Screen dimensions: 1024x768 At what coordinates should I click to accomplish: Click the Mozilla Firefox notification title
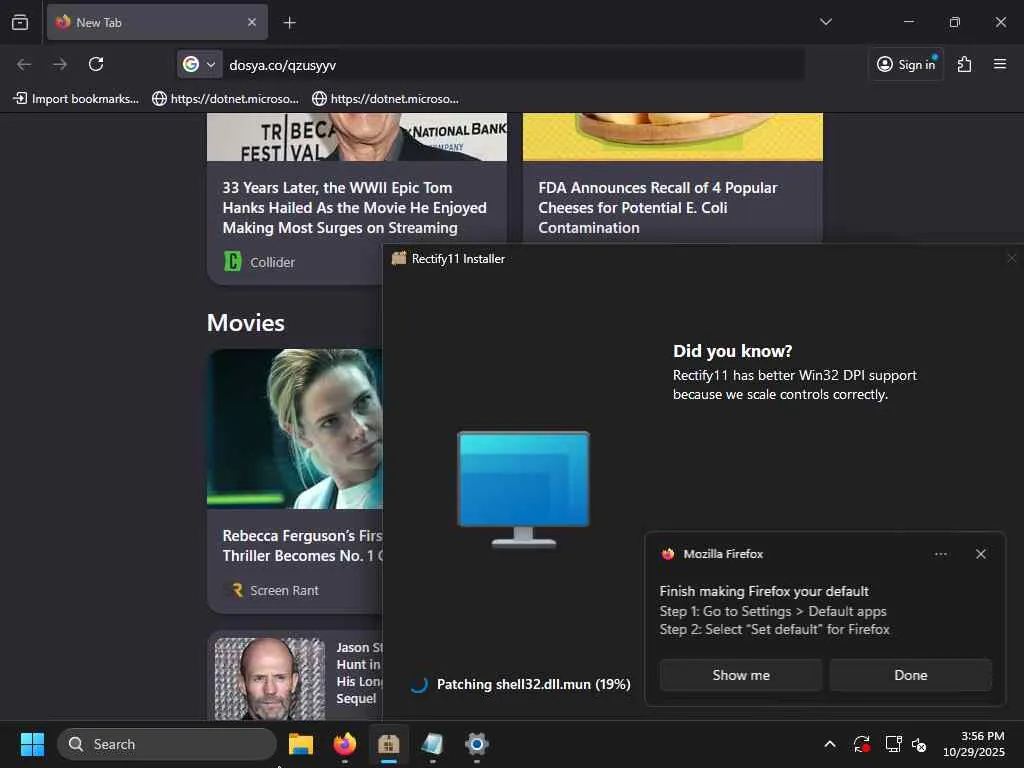point(723,554)
